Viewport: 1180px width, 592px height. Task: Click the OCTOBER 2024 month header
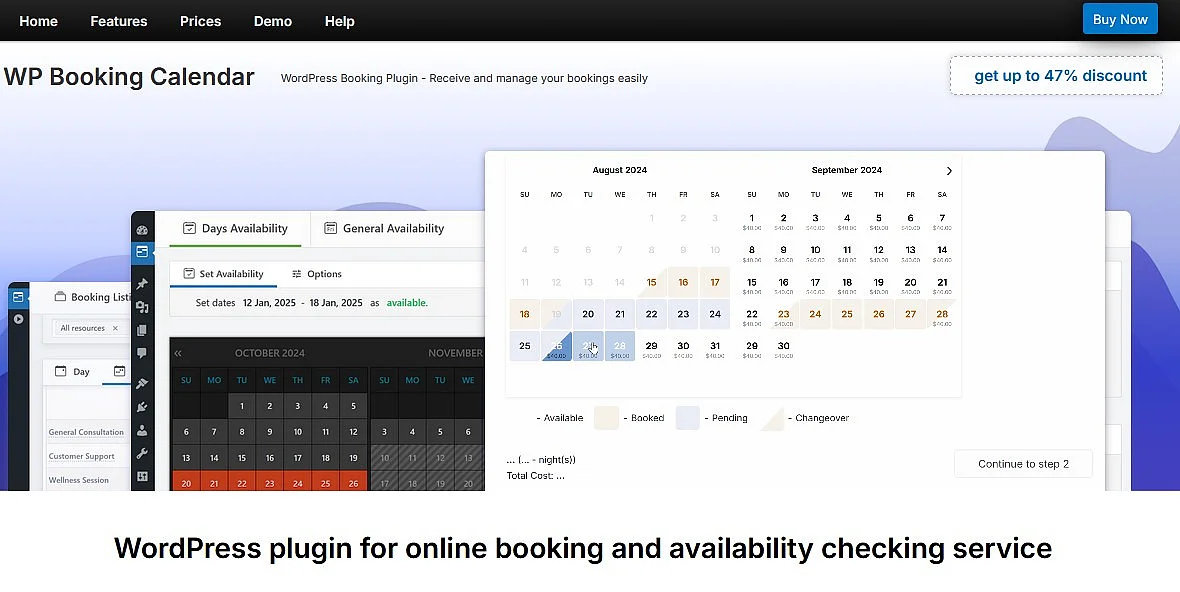pos(269,353)
